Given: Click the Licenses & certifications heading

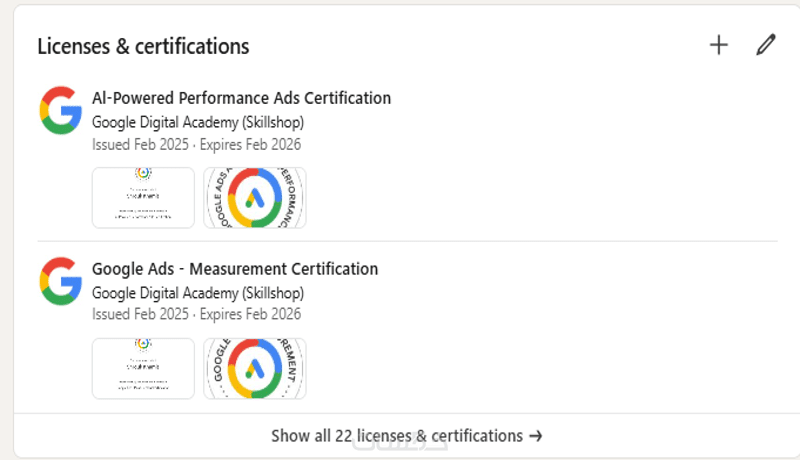Looking at the screenshot, I should 143,46.
